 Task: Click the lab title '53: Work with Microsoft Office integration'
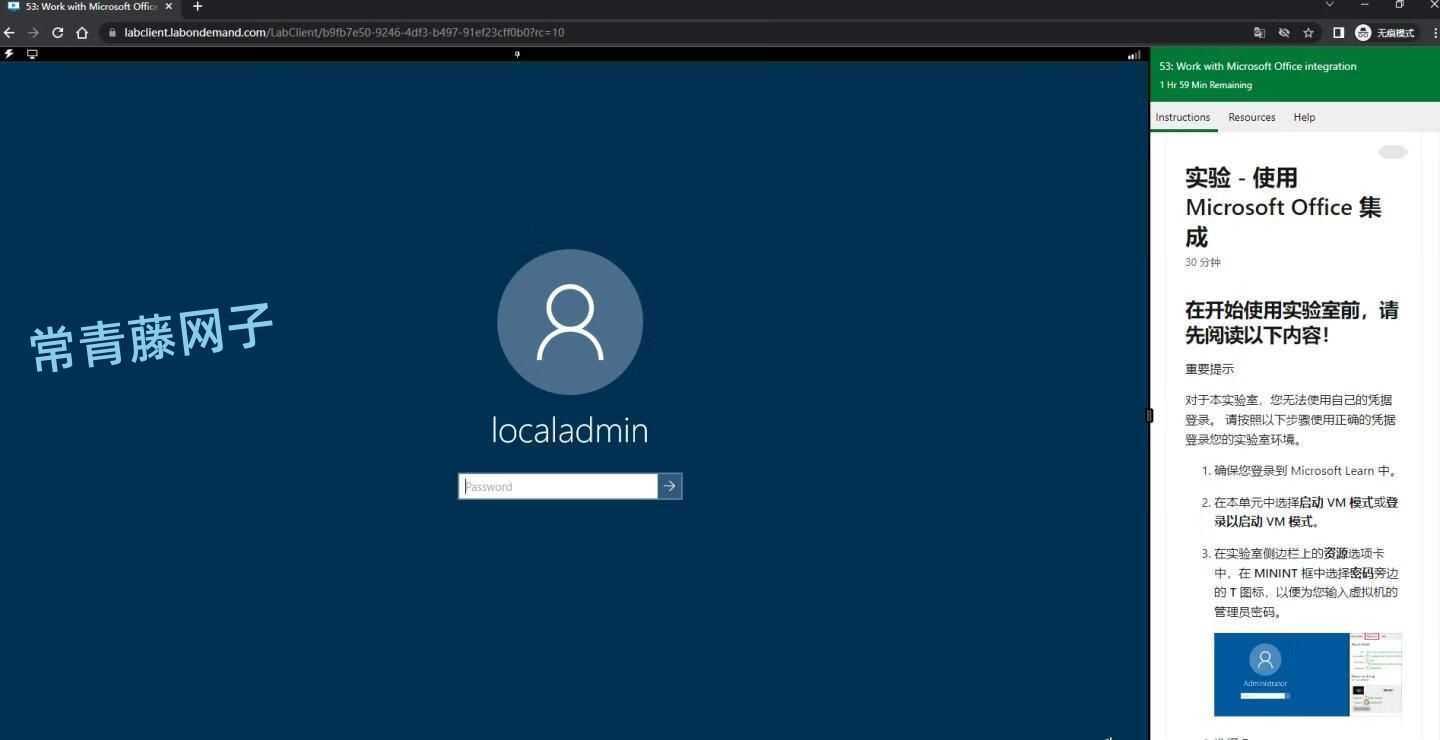pos(1258,66)
